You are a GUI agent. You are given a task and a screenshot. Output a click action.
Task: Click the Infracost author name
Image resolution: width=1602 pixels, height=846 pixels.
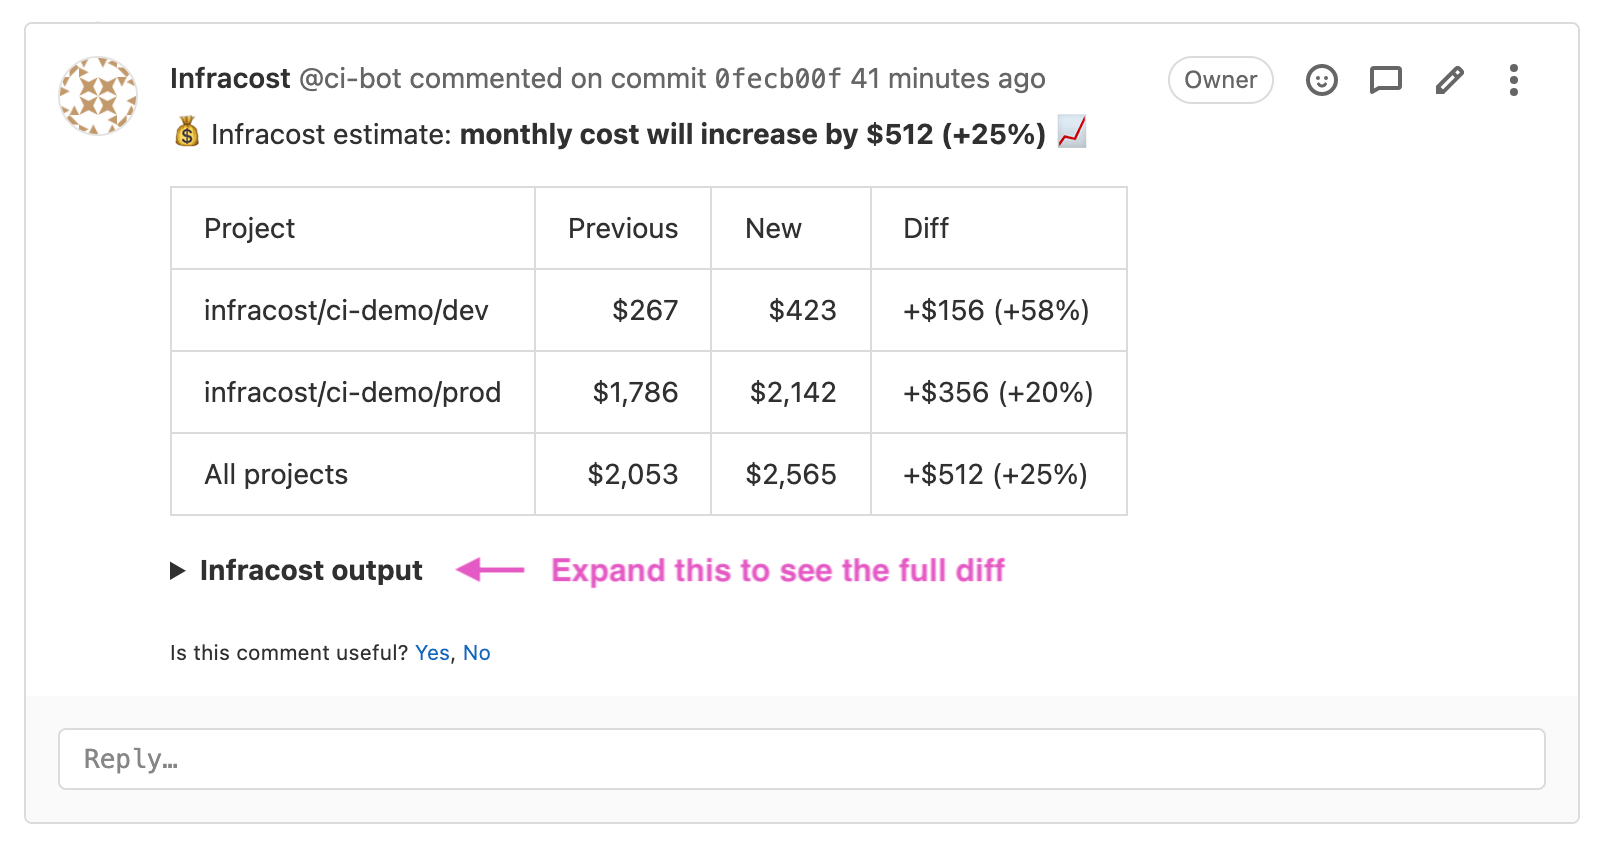pos(230,78)
